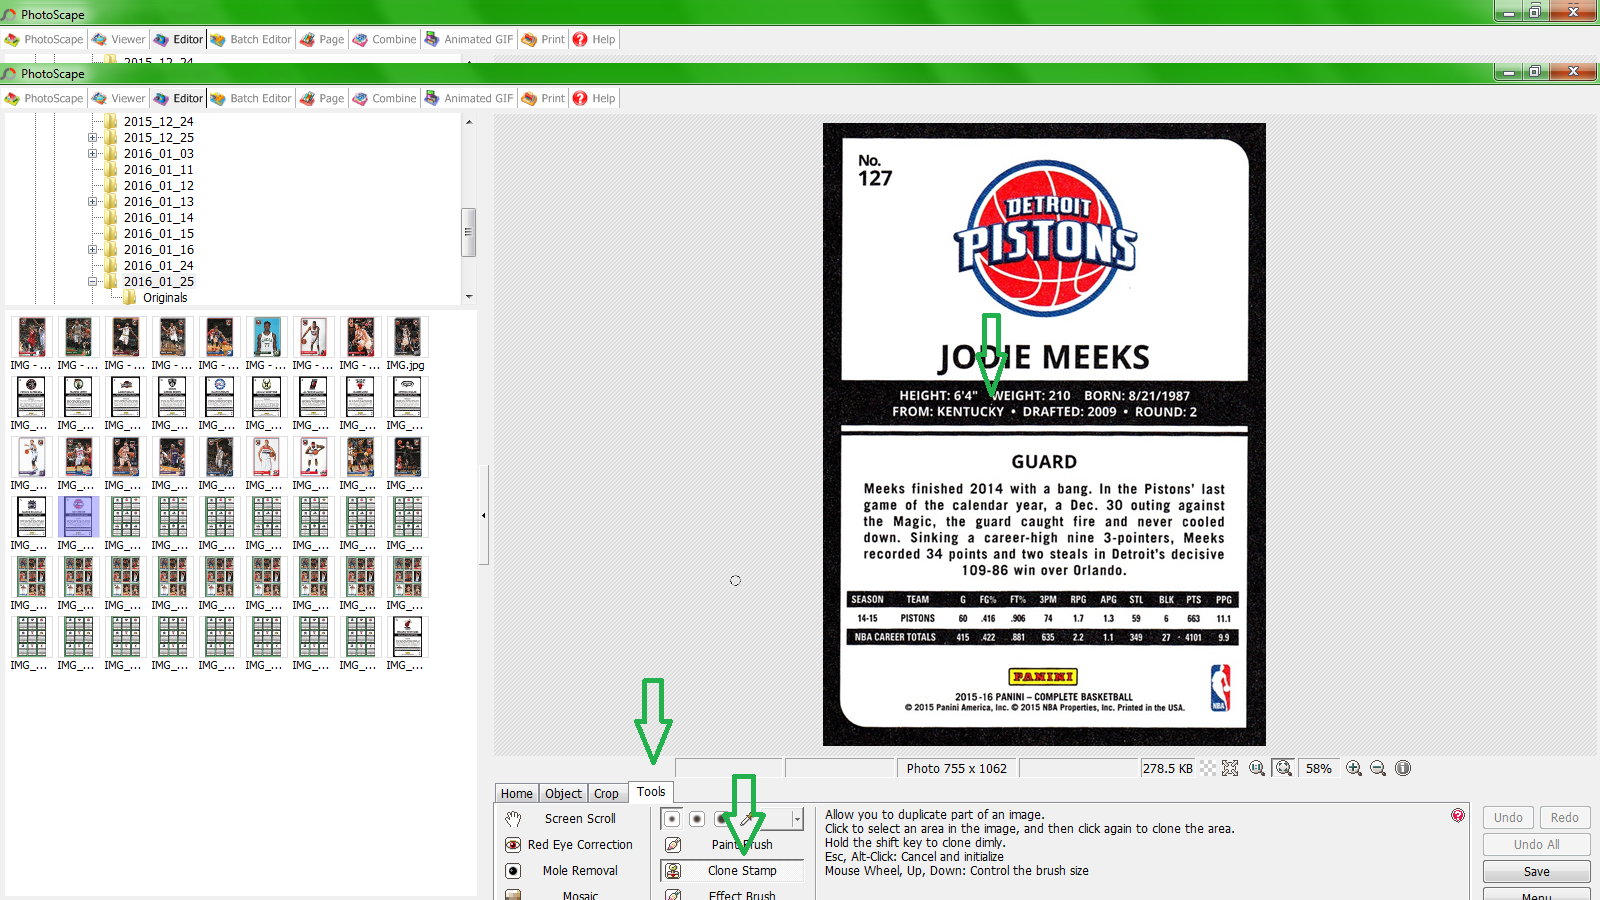Select the Tools tab
This screenshot has width=1600, height=900.
[x=651, y=791]
